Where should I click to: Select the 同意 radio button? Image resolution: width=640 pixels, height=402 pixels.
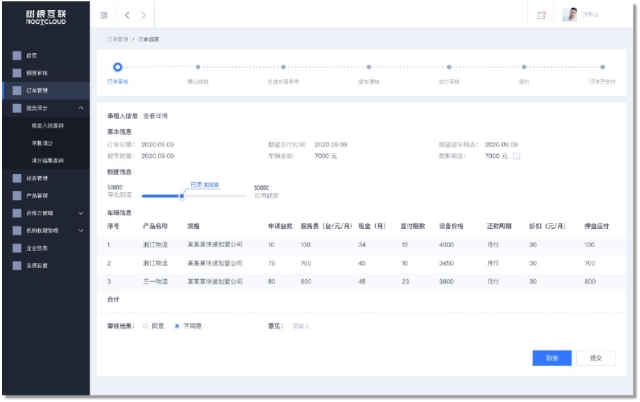tap(145, 326)
